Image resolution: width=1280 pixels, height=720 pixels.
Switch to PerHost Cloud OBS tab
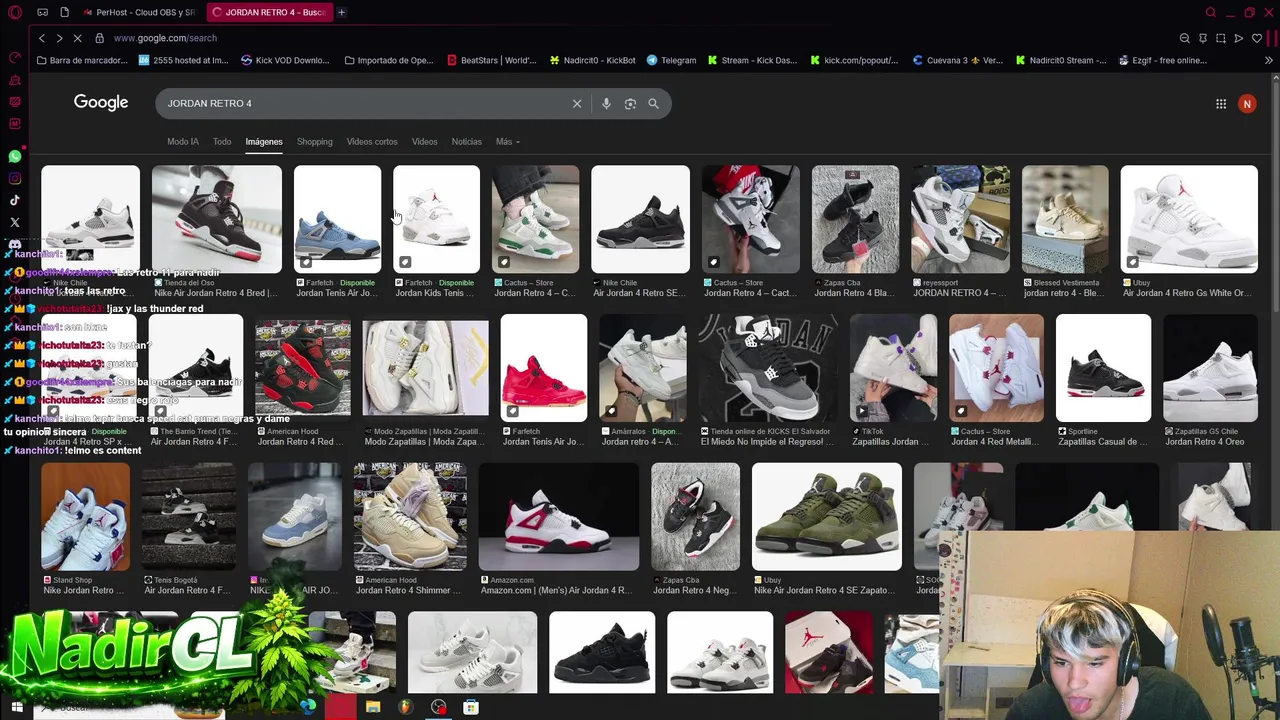(139, 12)
